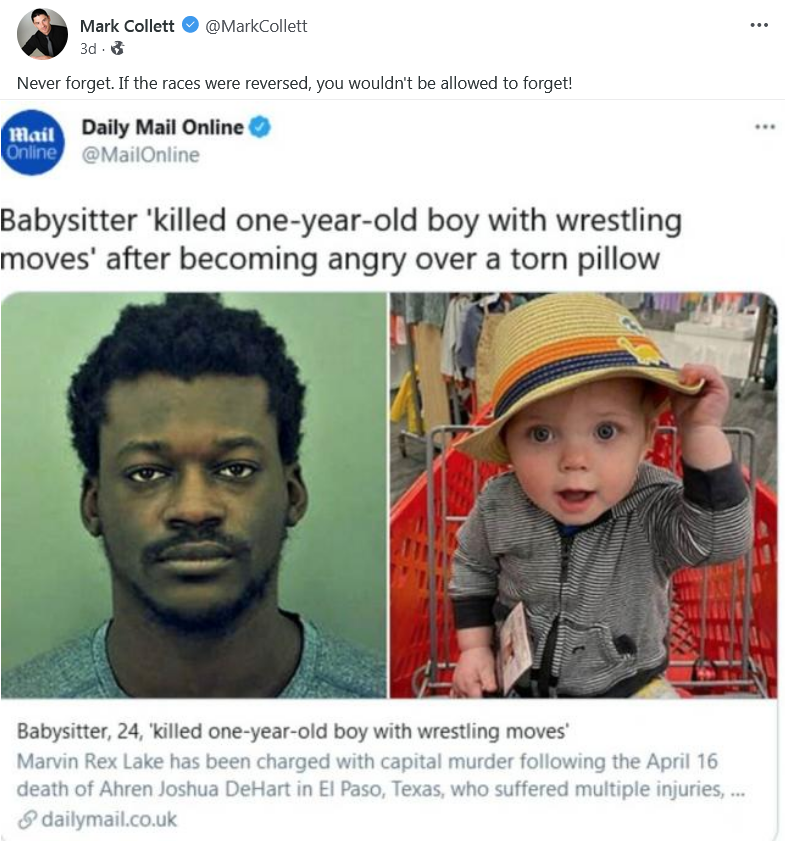
Task: Open the @MarkCollett handle link
Action: click(256, 26)
